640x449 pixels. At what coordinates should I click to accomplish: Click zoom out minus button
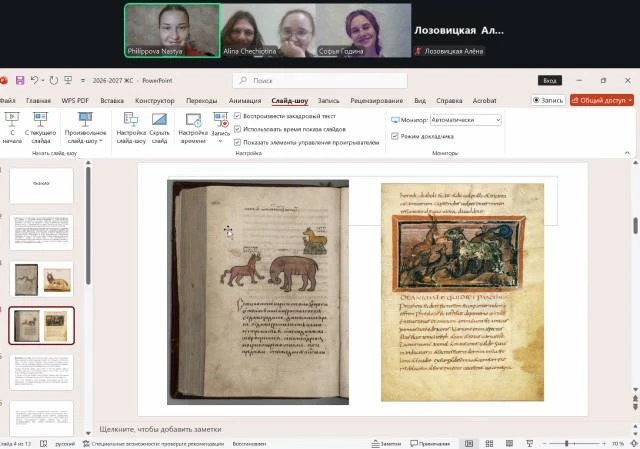[544, 444]
